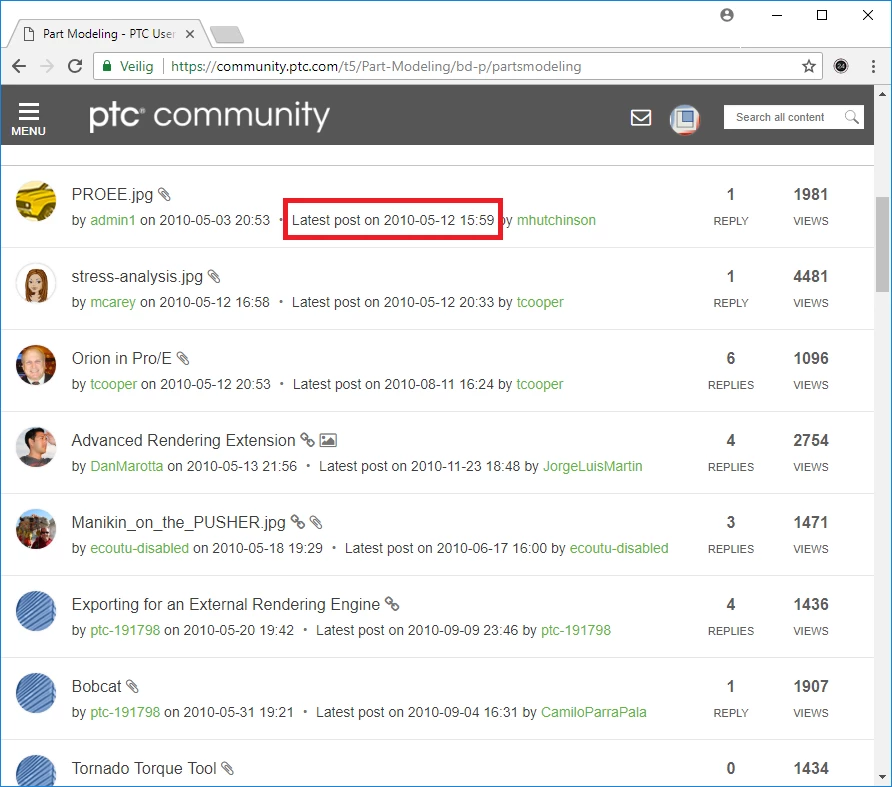Click paperclip icon beside Orion in Pro/E
This screenshot has width=892, height=787.
[183, 359]
